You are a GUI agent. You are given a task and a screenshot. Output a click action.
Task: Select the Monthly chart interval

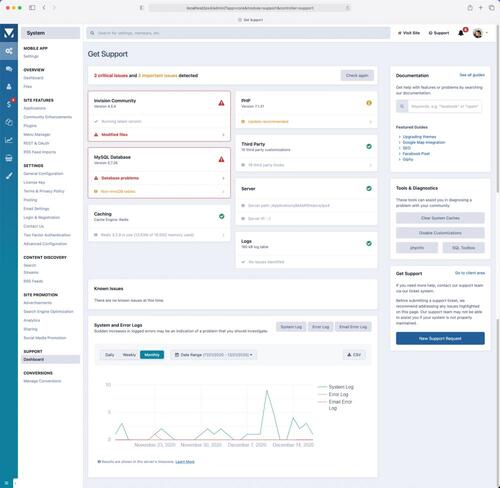[152, 355]
